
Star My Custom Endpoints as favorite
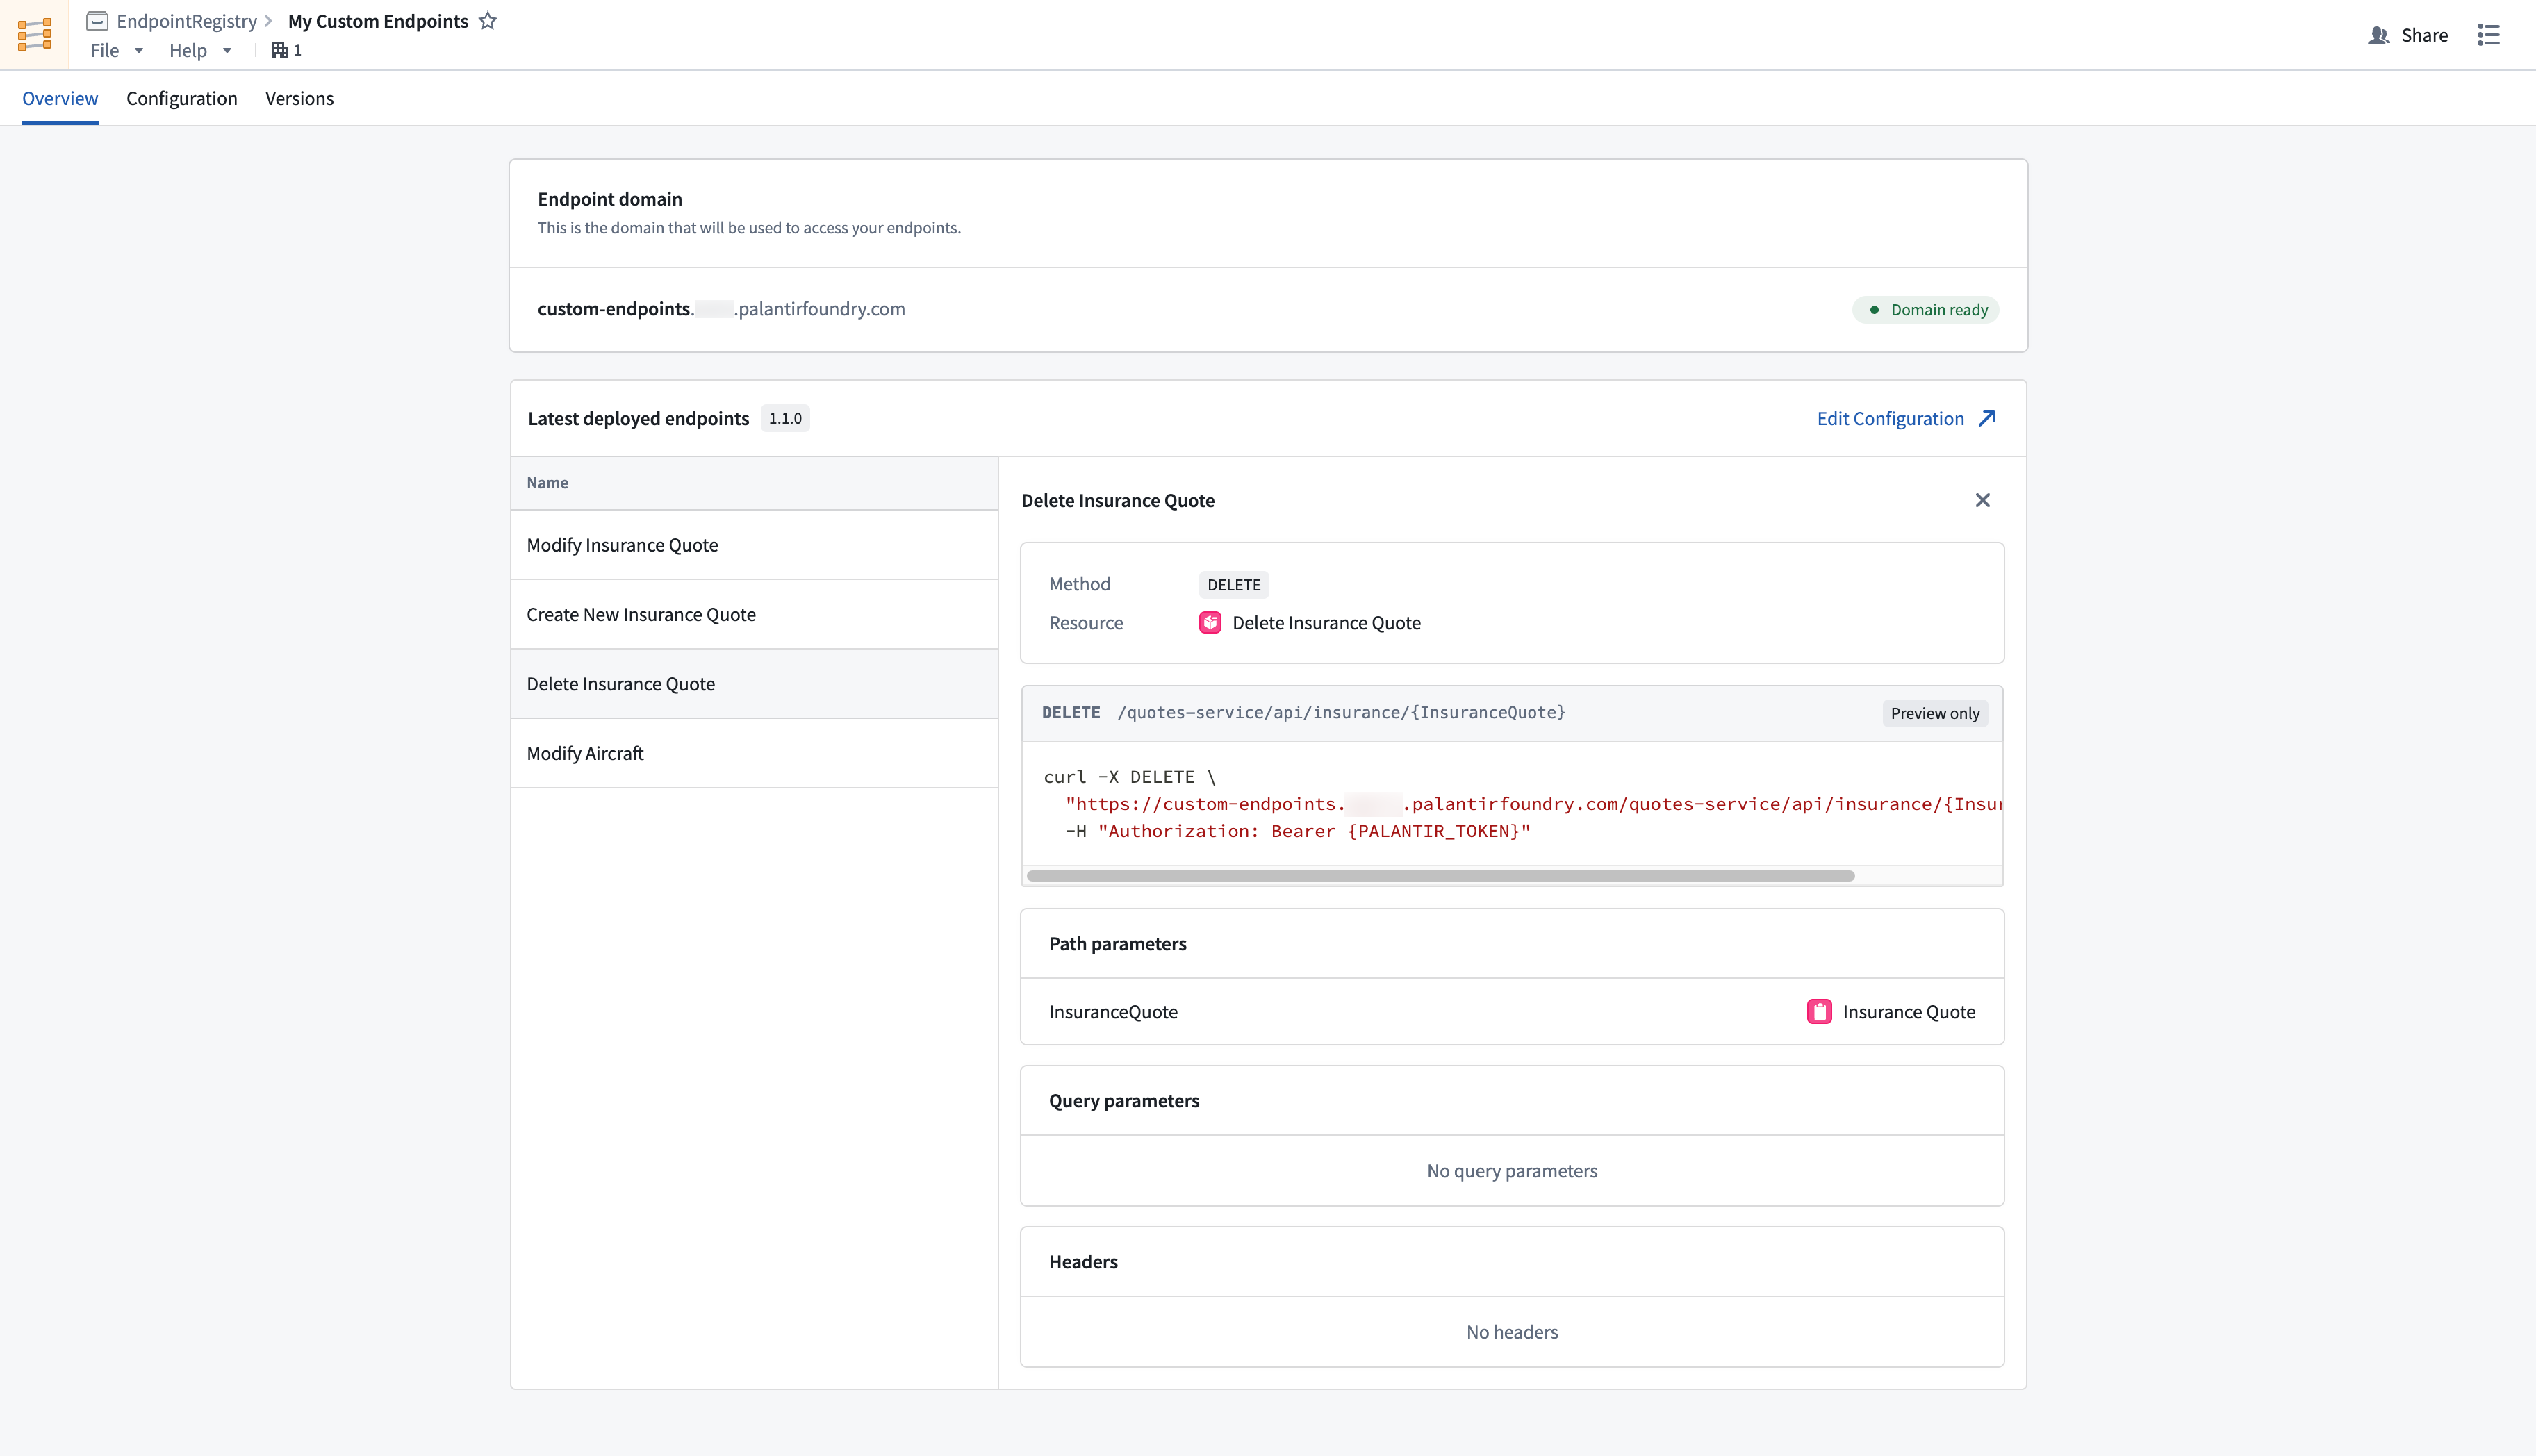(x=488, y=21)
